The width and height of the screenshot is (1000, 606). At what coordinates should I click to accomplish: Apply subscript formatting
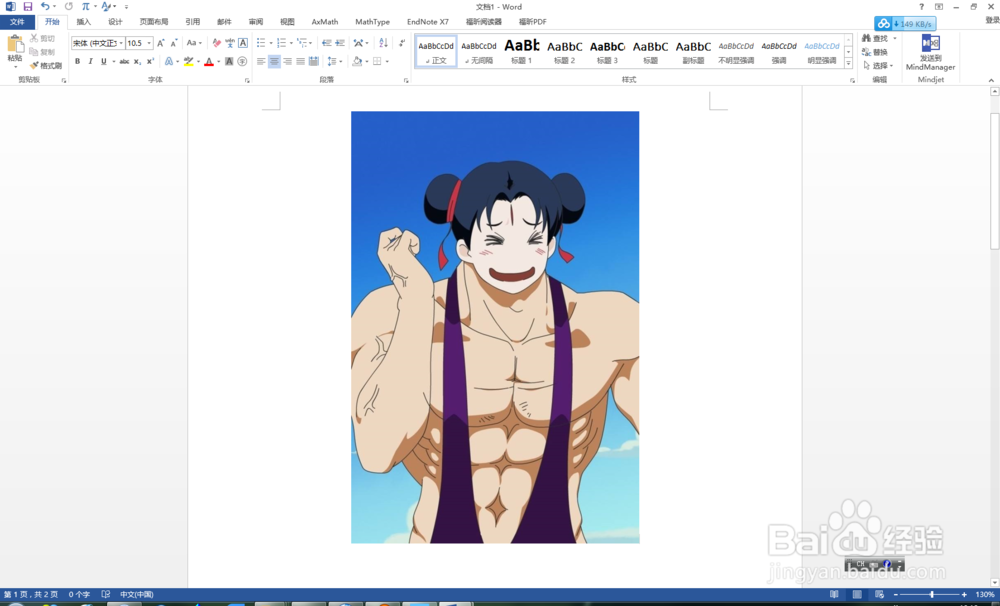click(x=137, y=61)
